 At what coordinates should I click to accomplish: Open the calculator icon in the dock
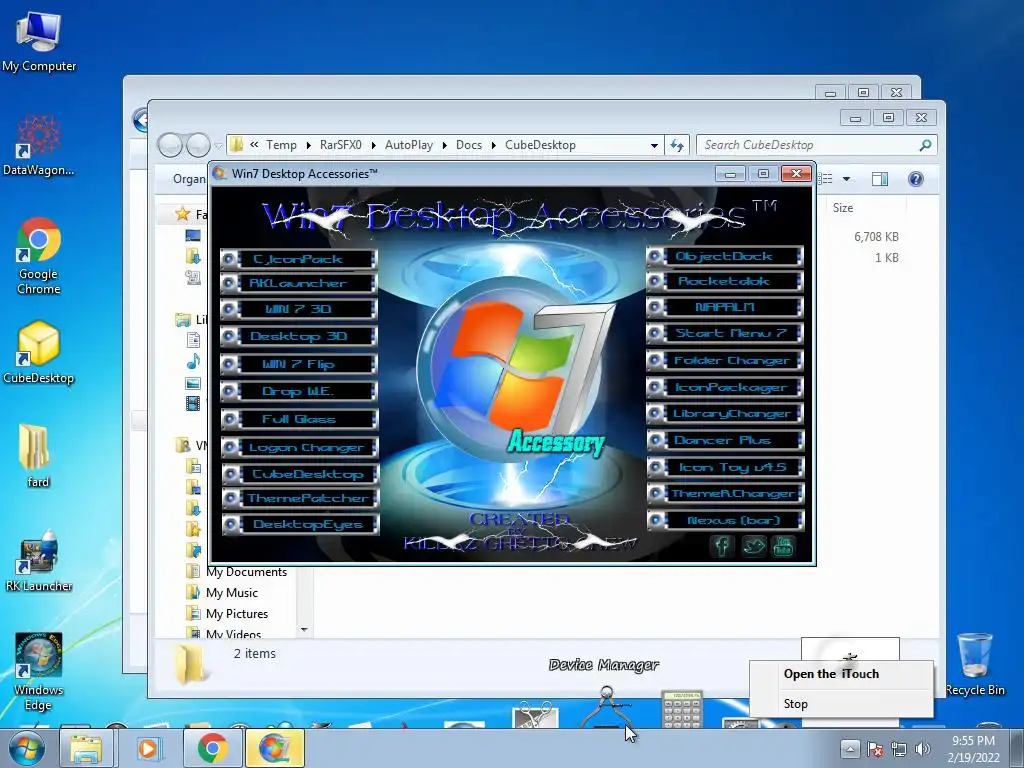pyautogui.click(x=682, y=709)
